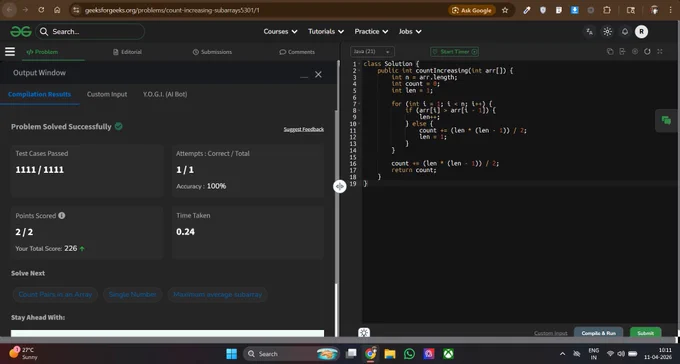Click the "1111 / 1111" test cases value
This screenshot has height=364, width=680.
(39, 170)
